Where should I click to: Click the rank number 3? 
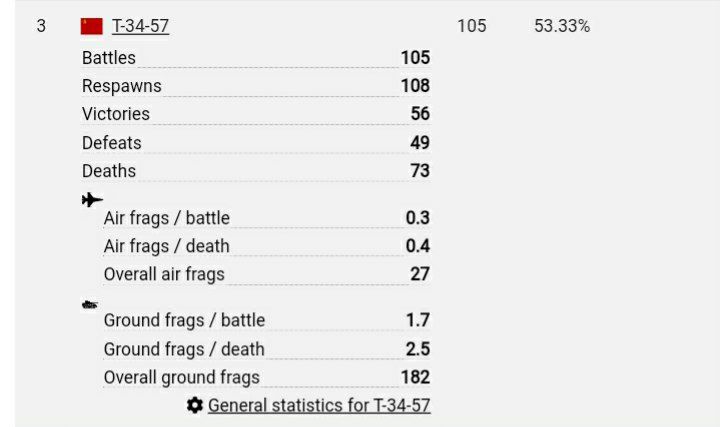[x=41, y=27]
